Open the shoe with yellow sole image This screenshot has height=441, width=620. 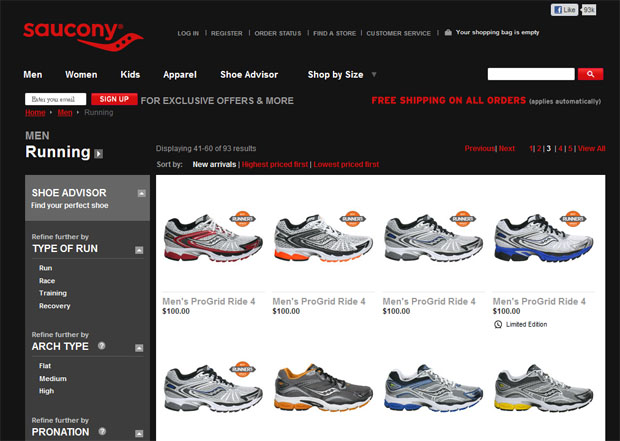(x=544, y=388)
